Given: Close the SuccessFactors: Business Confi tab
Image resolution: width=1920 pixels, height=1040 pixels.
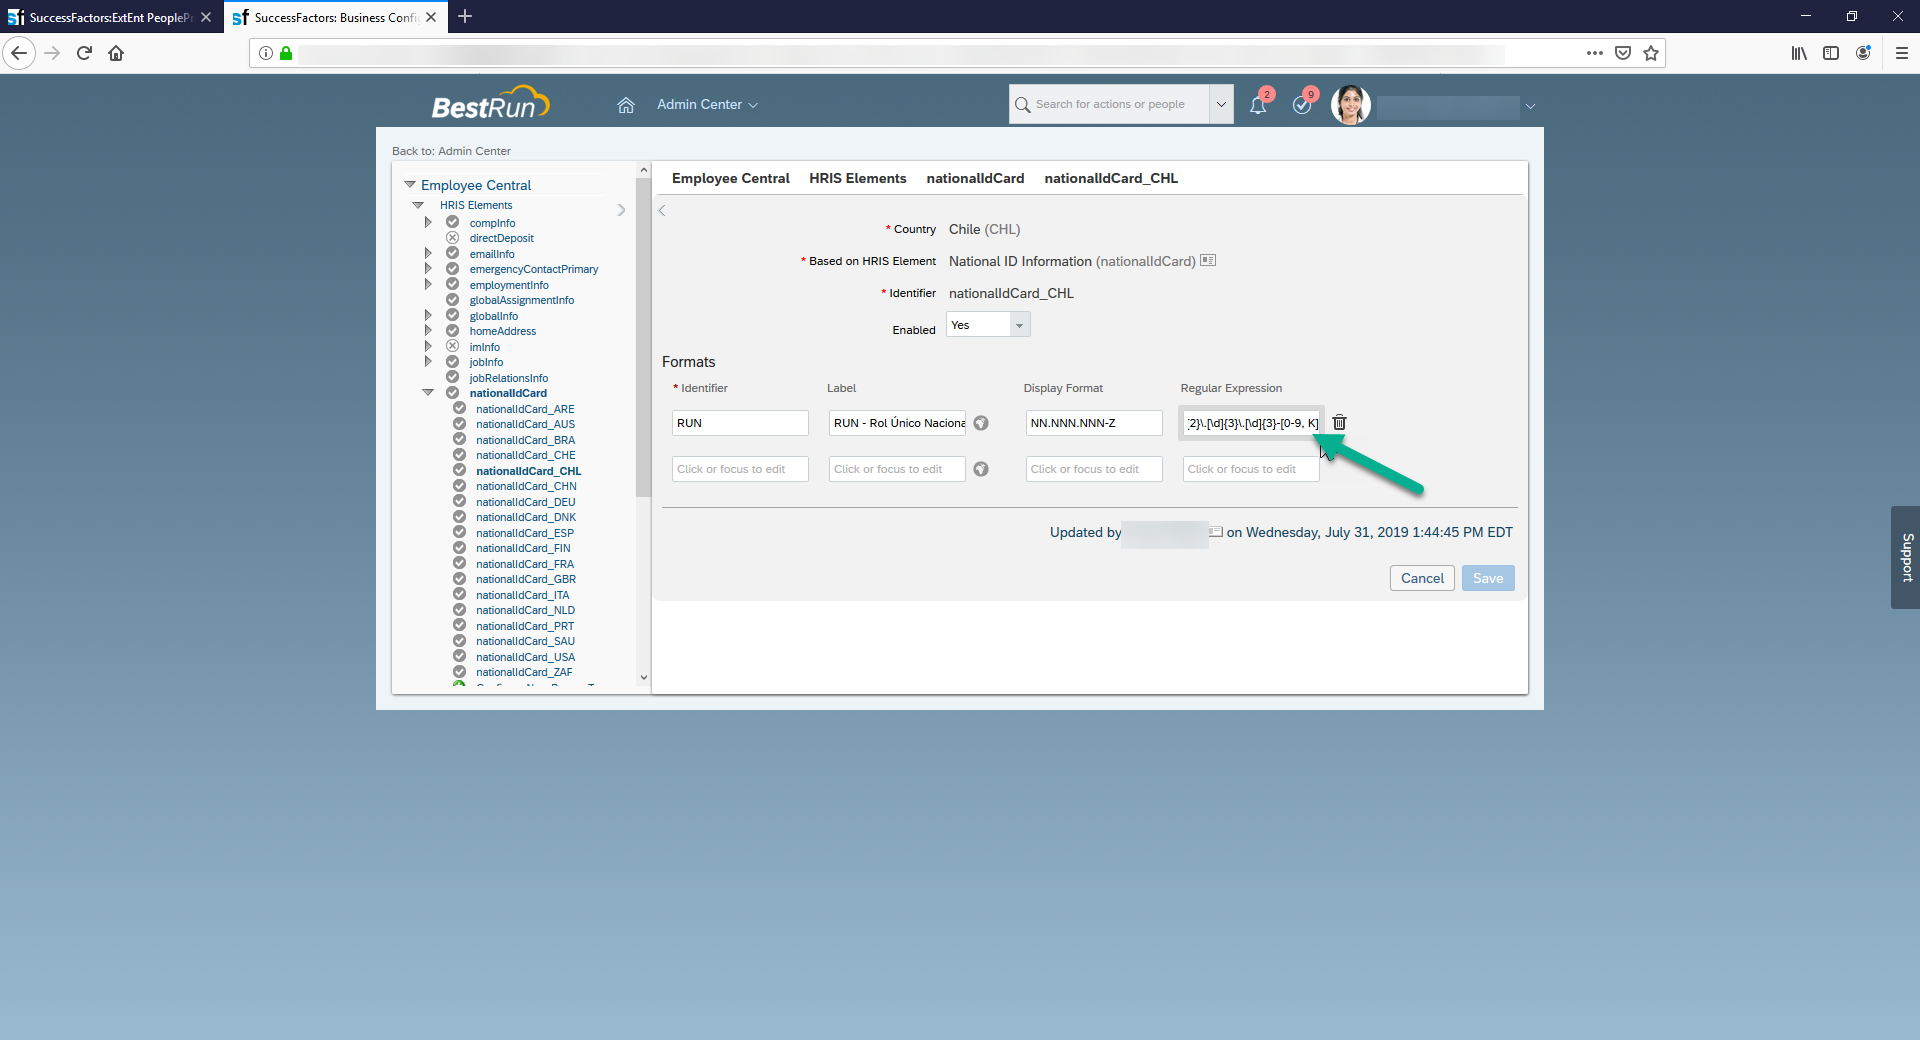Looking at the screenshot, I should click(x=431, y=17).
